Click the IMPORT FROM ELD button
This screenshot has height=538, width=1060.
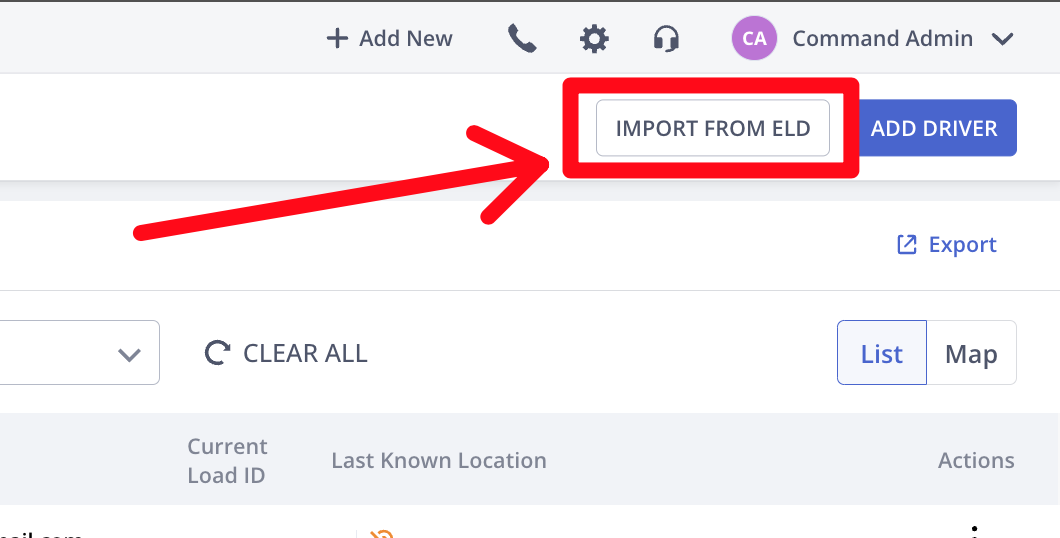[713, 128]
